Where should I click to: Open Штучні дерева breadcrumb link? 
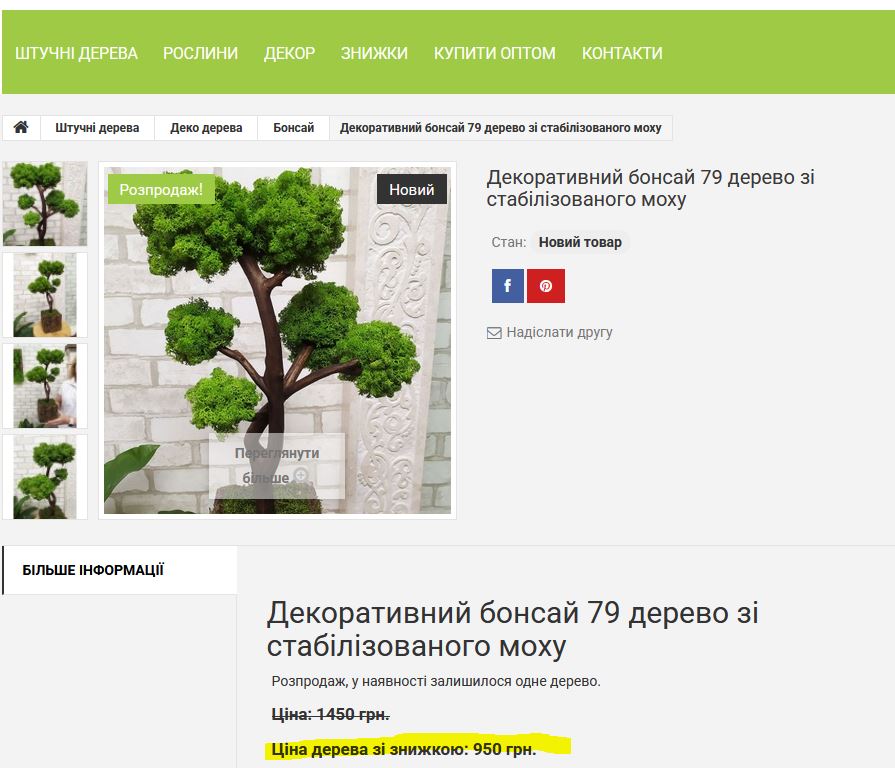[x=99, y=127]
